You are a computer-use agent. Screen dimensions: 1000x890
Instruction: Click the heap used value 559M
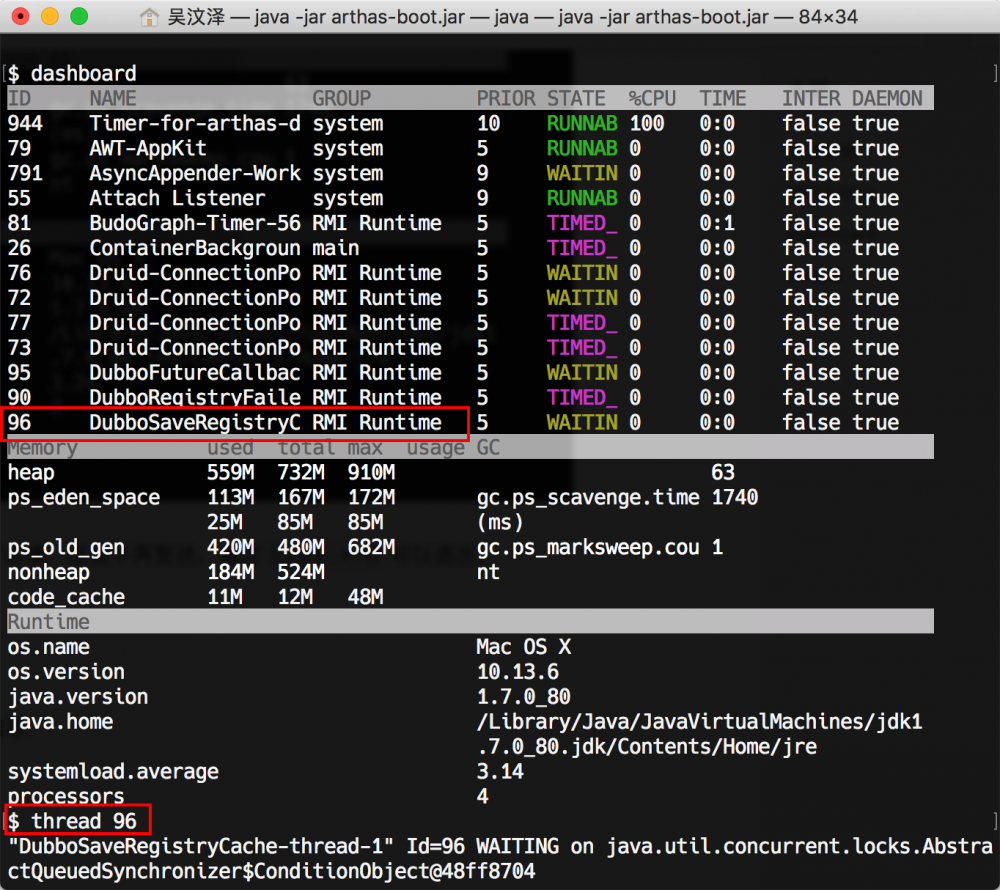[230, 472]
